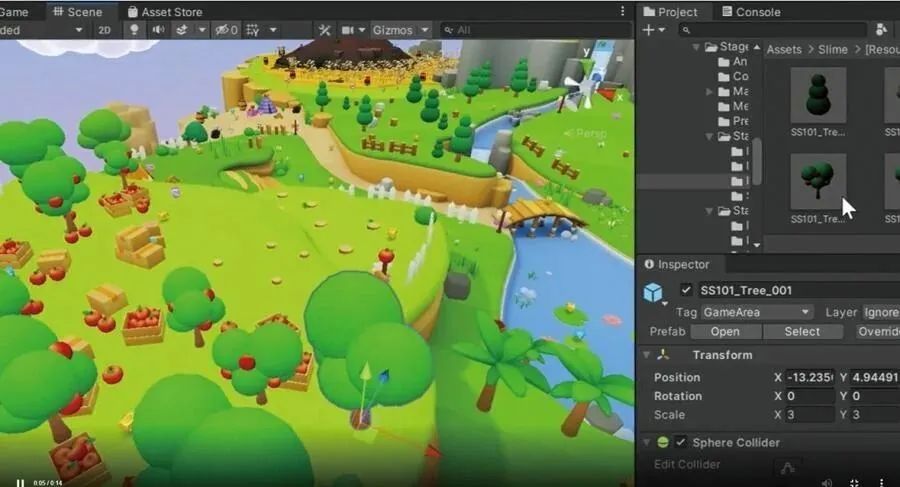Toggle scene audio with the speaker icon
Screen dimensions: 900x487
(x=157, y=30)
